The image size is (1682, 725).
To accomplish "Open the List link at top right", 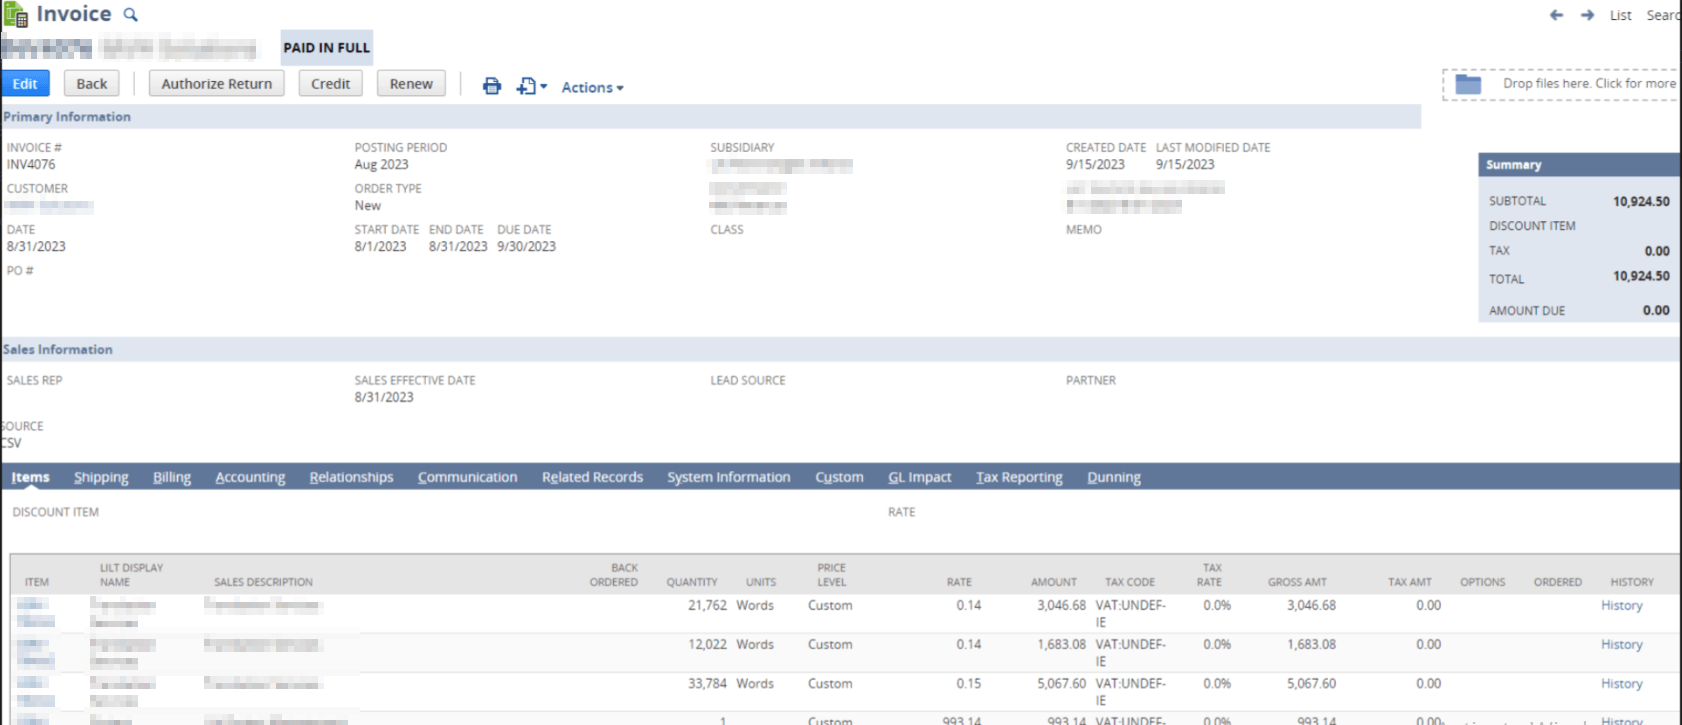I will coord(1620,15).
